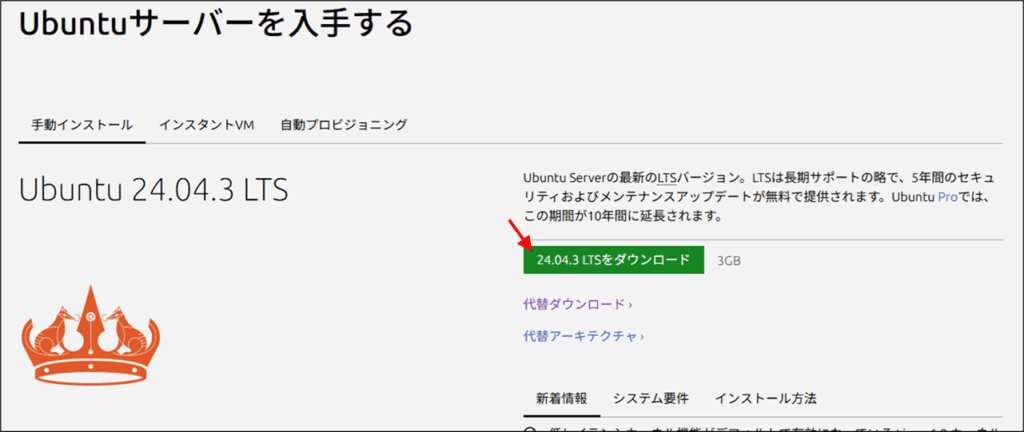Click the 3GB file size label
Viewport: 1024px width, 432px height.
point(729,260)
